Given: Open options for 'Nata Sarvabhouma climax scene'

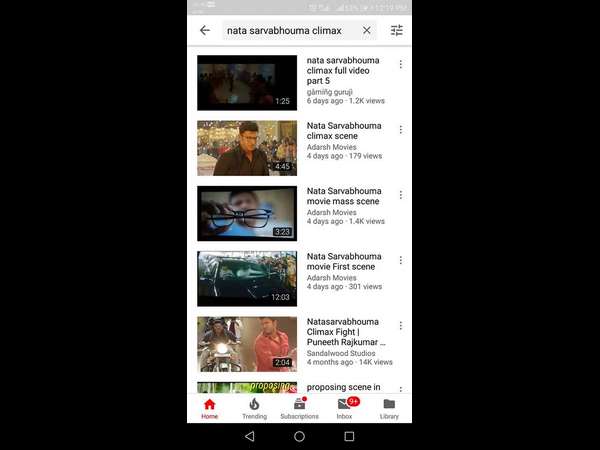Looking at the screenshot, I should 401,130.
